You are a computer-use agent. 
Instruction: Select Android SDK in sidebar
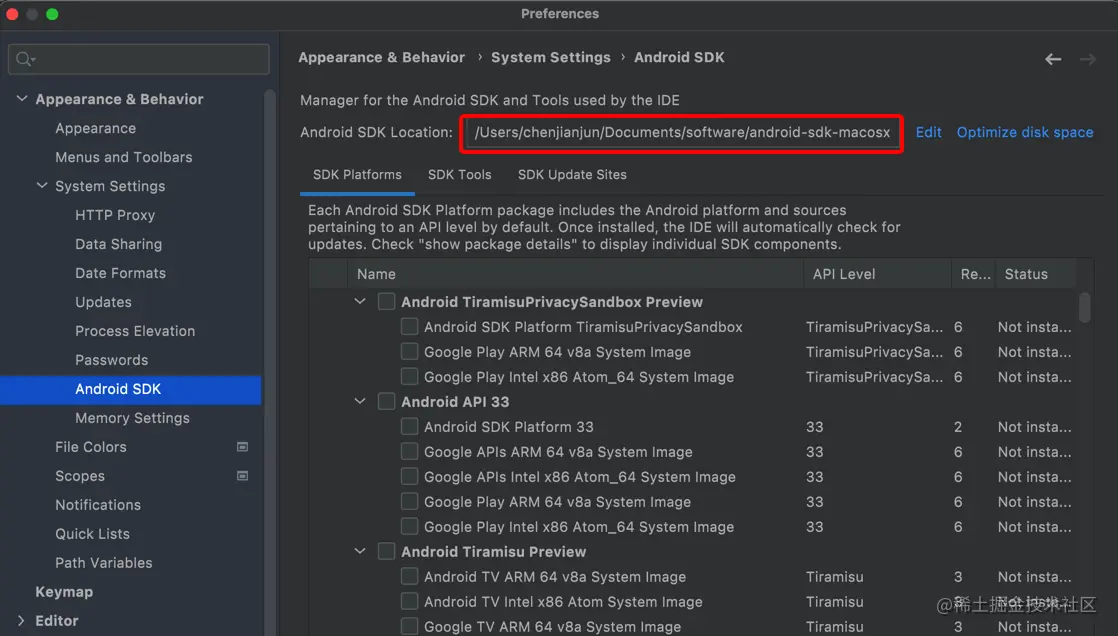[x=130, y=389]
